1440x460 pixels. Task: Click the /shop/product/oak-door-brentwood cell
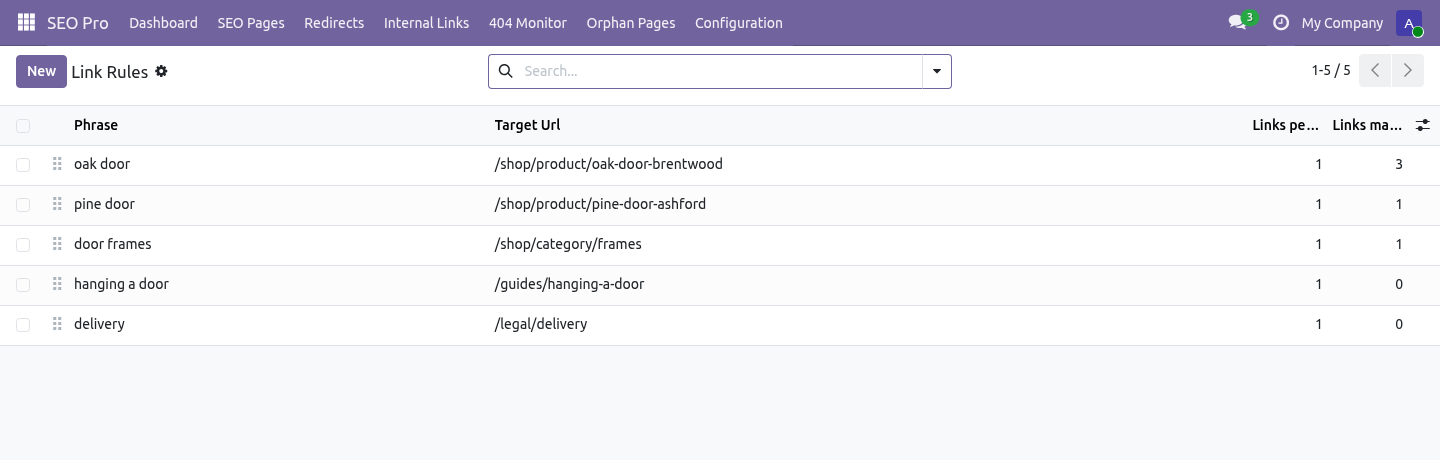click(x=608, y=164)
